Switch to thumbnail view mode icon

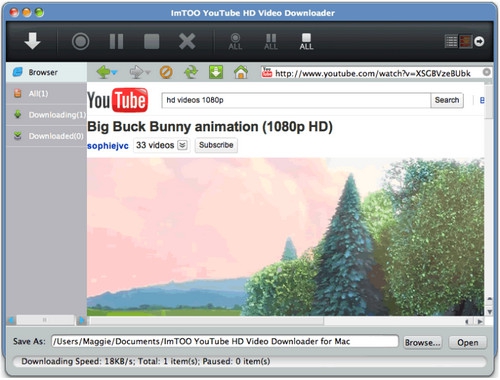[x=465, y=41]
